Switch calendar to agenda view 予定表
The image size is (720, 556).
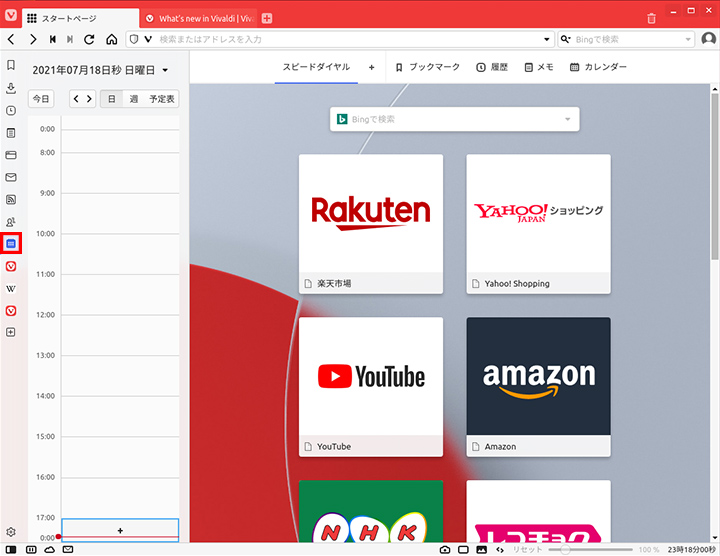162,99
